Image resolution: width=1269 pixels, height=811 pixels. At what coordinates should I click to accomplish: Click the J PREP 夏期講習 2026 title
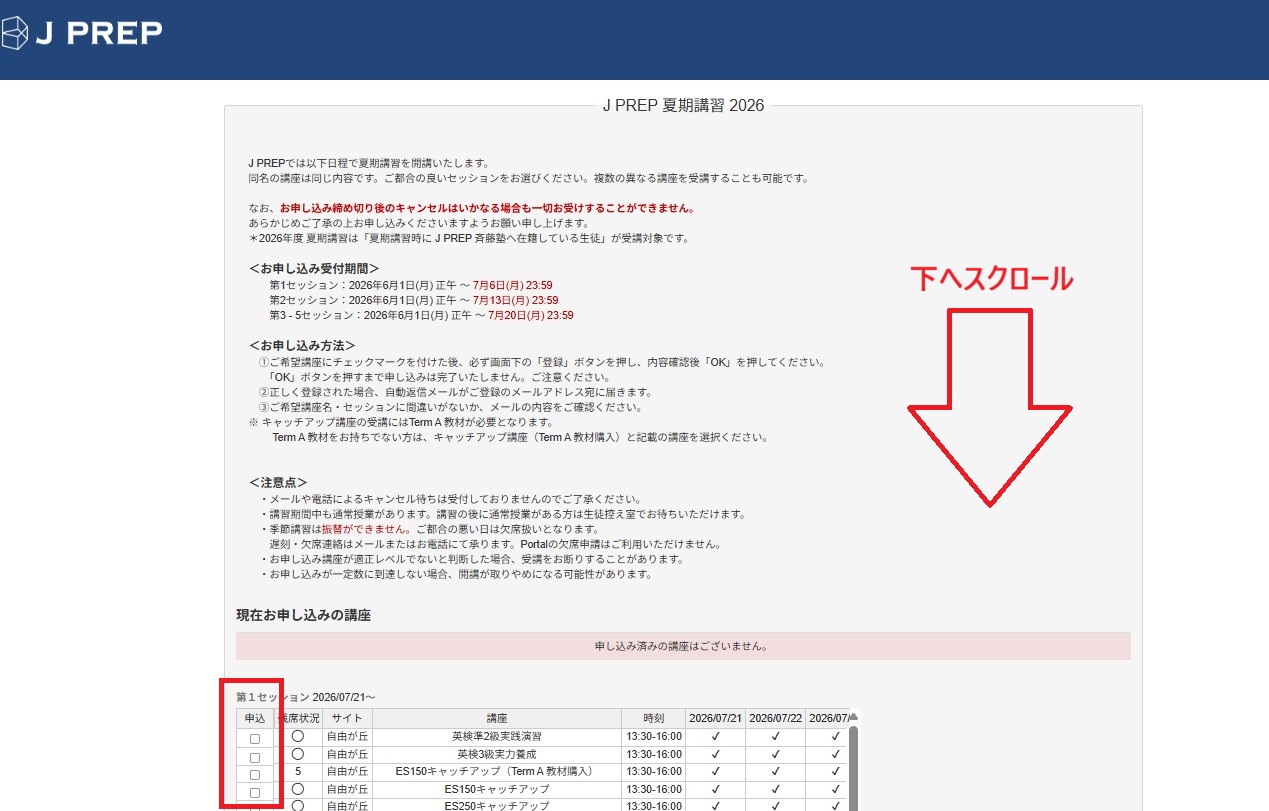point(683,105)
